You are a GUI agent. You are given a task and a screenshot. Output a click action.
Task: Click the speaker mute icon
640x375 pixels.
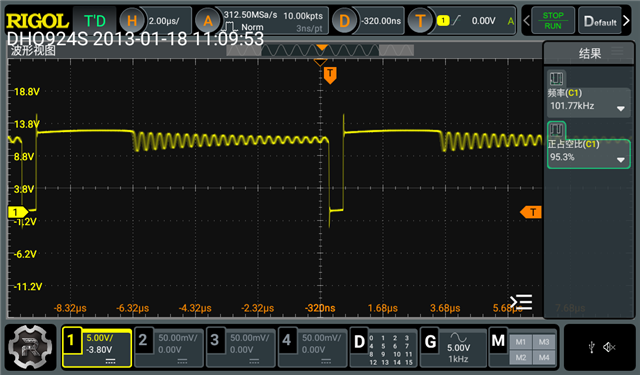609,347
